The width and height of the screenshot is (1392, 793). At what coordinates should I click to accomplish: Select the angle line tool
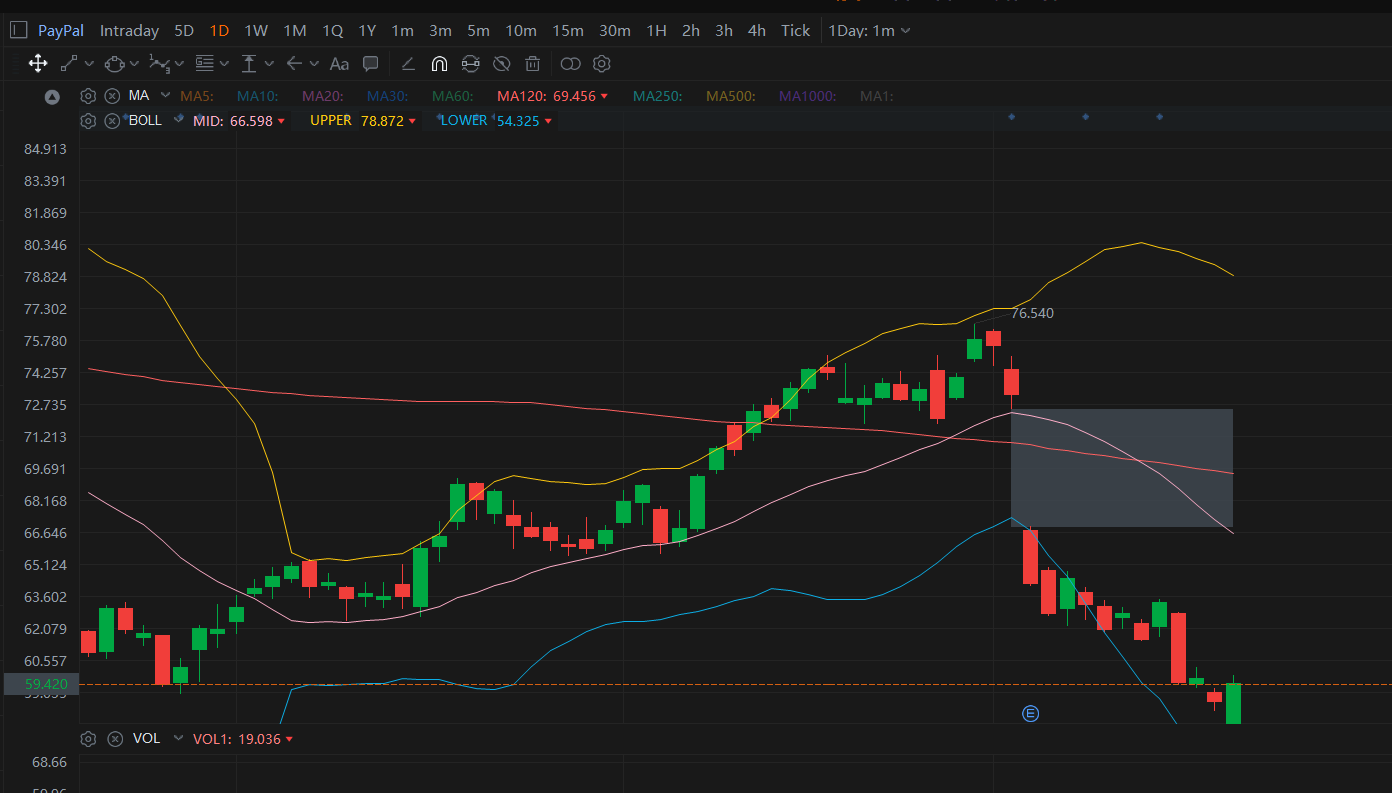(407, 64)
